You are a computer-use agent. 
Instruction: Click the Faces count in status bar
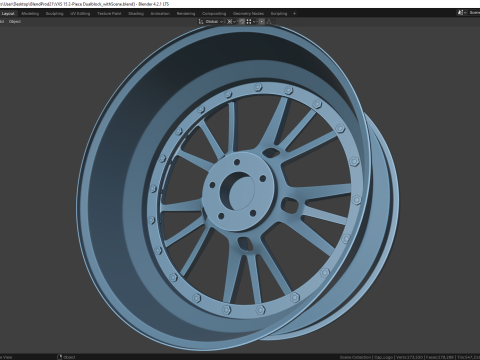coord(440,357)
